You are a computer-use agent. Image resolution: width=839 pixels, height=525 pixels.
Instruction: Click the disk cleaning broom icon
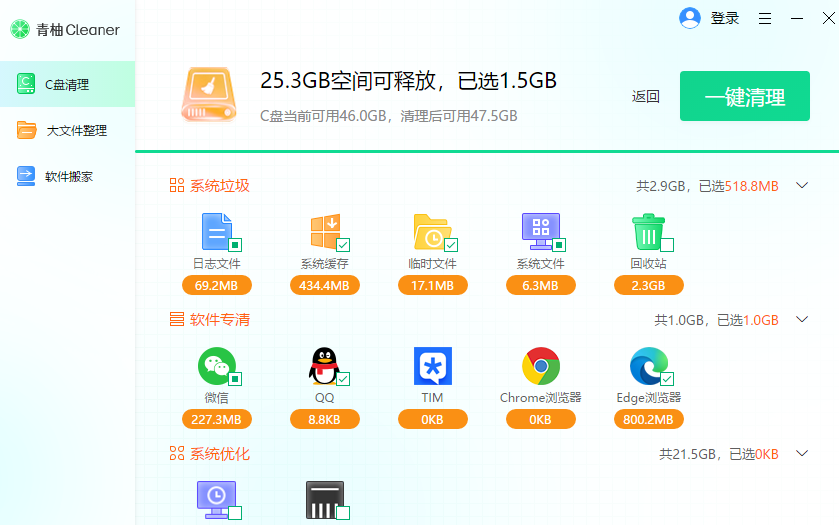(x=209, y=95)
